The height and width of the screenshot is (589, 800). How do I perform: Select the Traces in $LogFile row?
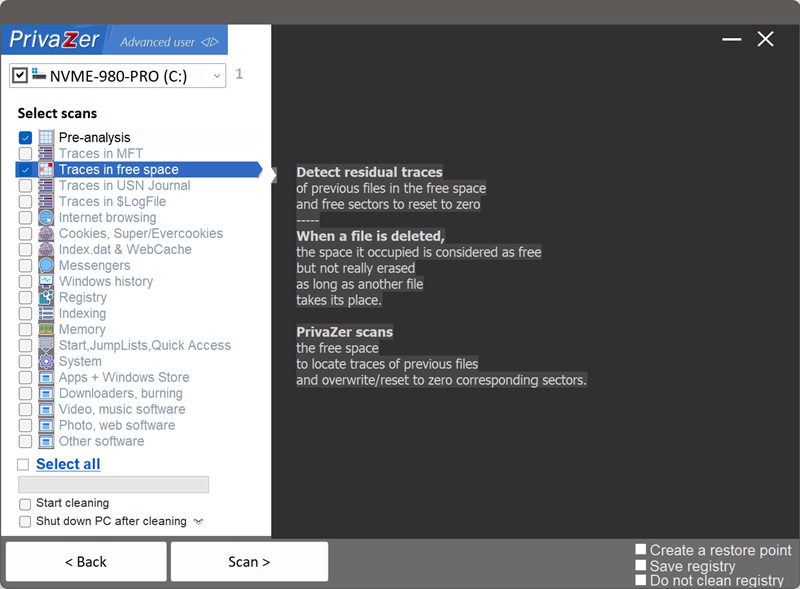pyautogui.click(x=138, y=202)
